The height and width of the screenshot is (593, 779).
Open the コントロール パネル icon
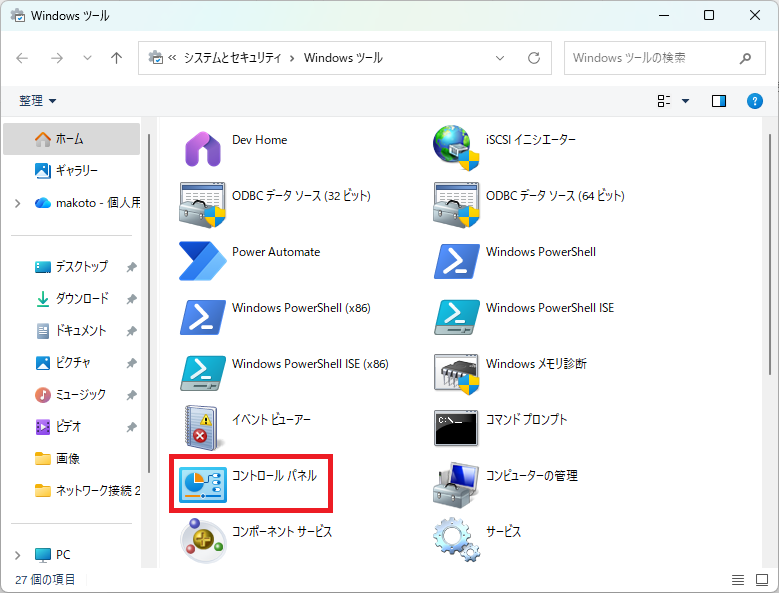point(203,484)
